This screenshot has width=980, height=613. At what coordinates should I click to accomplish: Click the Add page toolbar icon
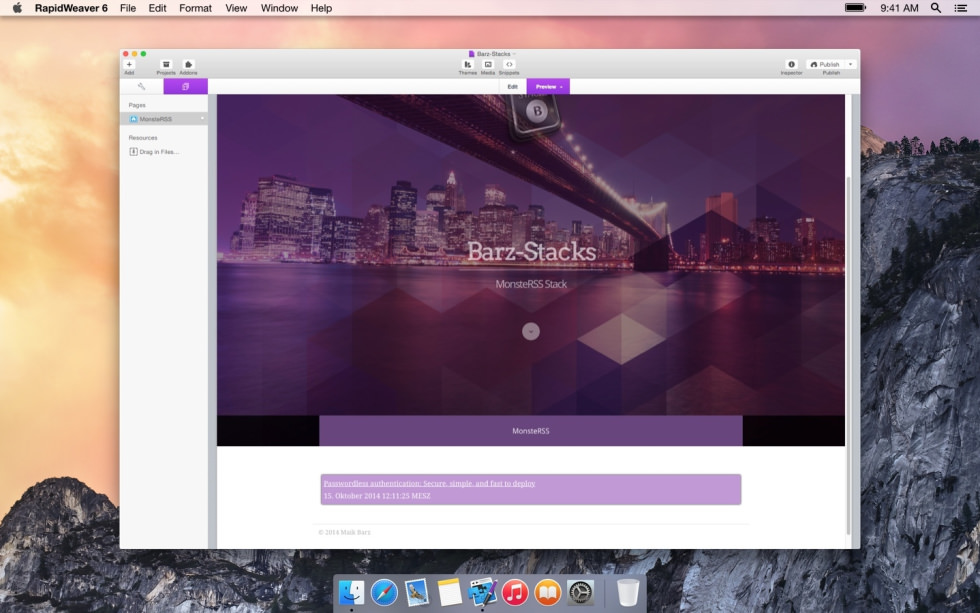(x=129, y=65)
